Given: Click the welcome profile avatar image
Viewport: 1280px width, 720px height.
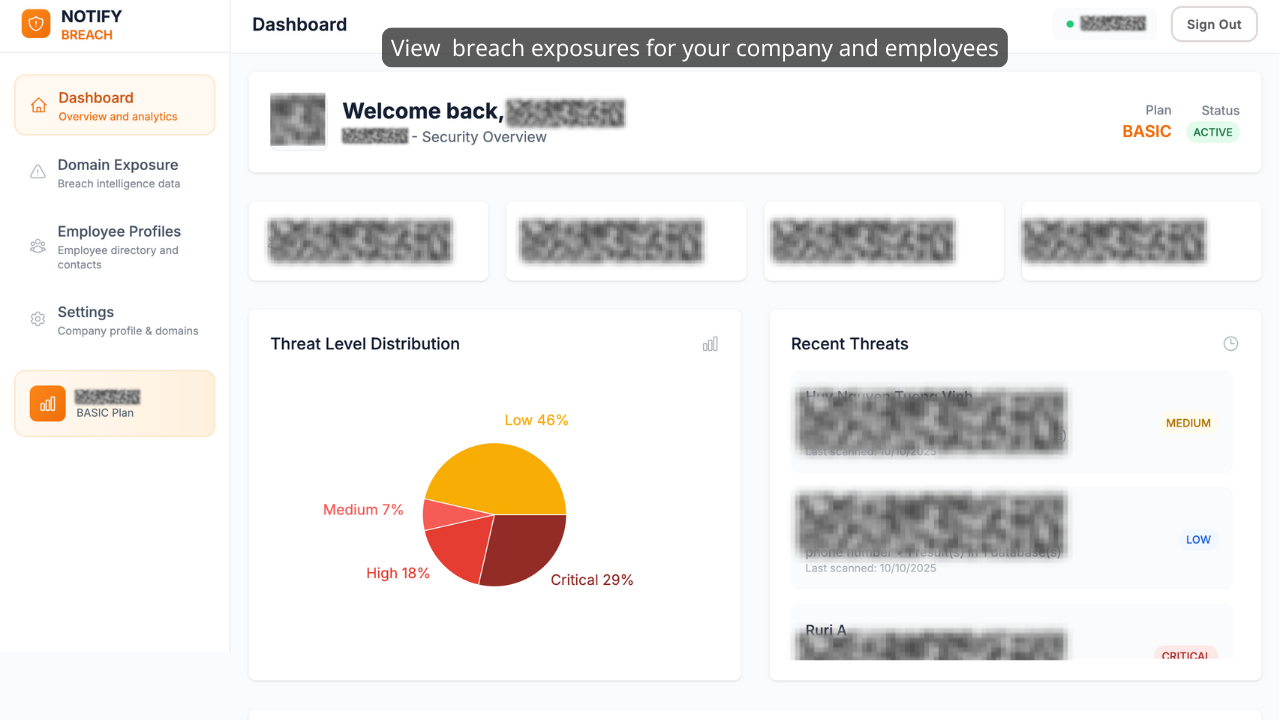Looking at the screenshot, I should (297, 120).
